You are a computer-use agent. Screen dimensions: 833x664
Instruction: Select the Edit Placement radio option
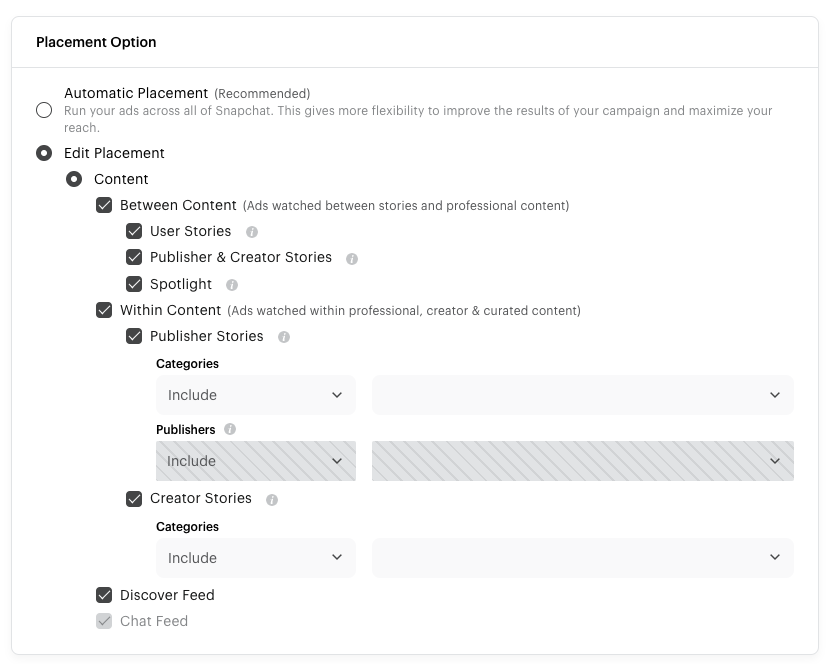click(44, 154)
